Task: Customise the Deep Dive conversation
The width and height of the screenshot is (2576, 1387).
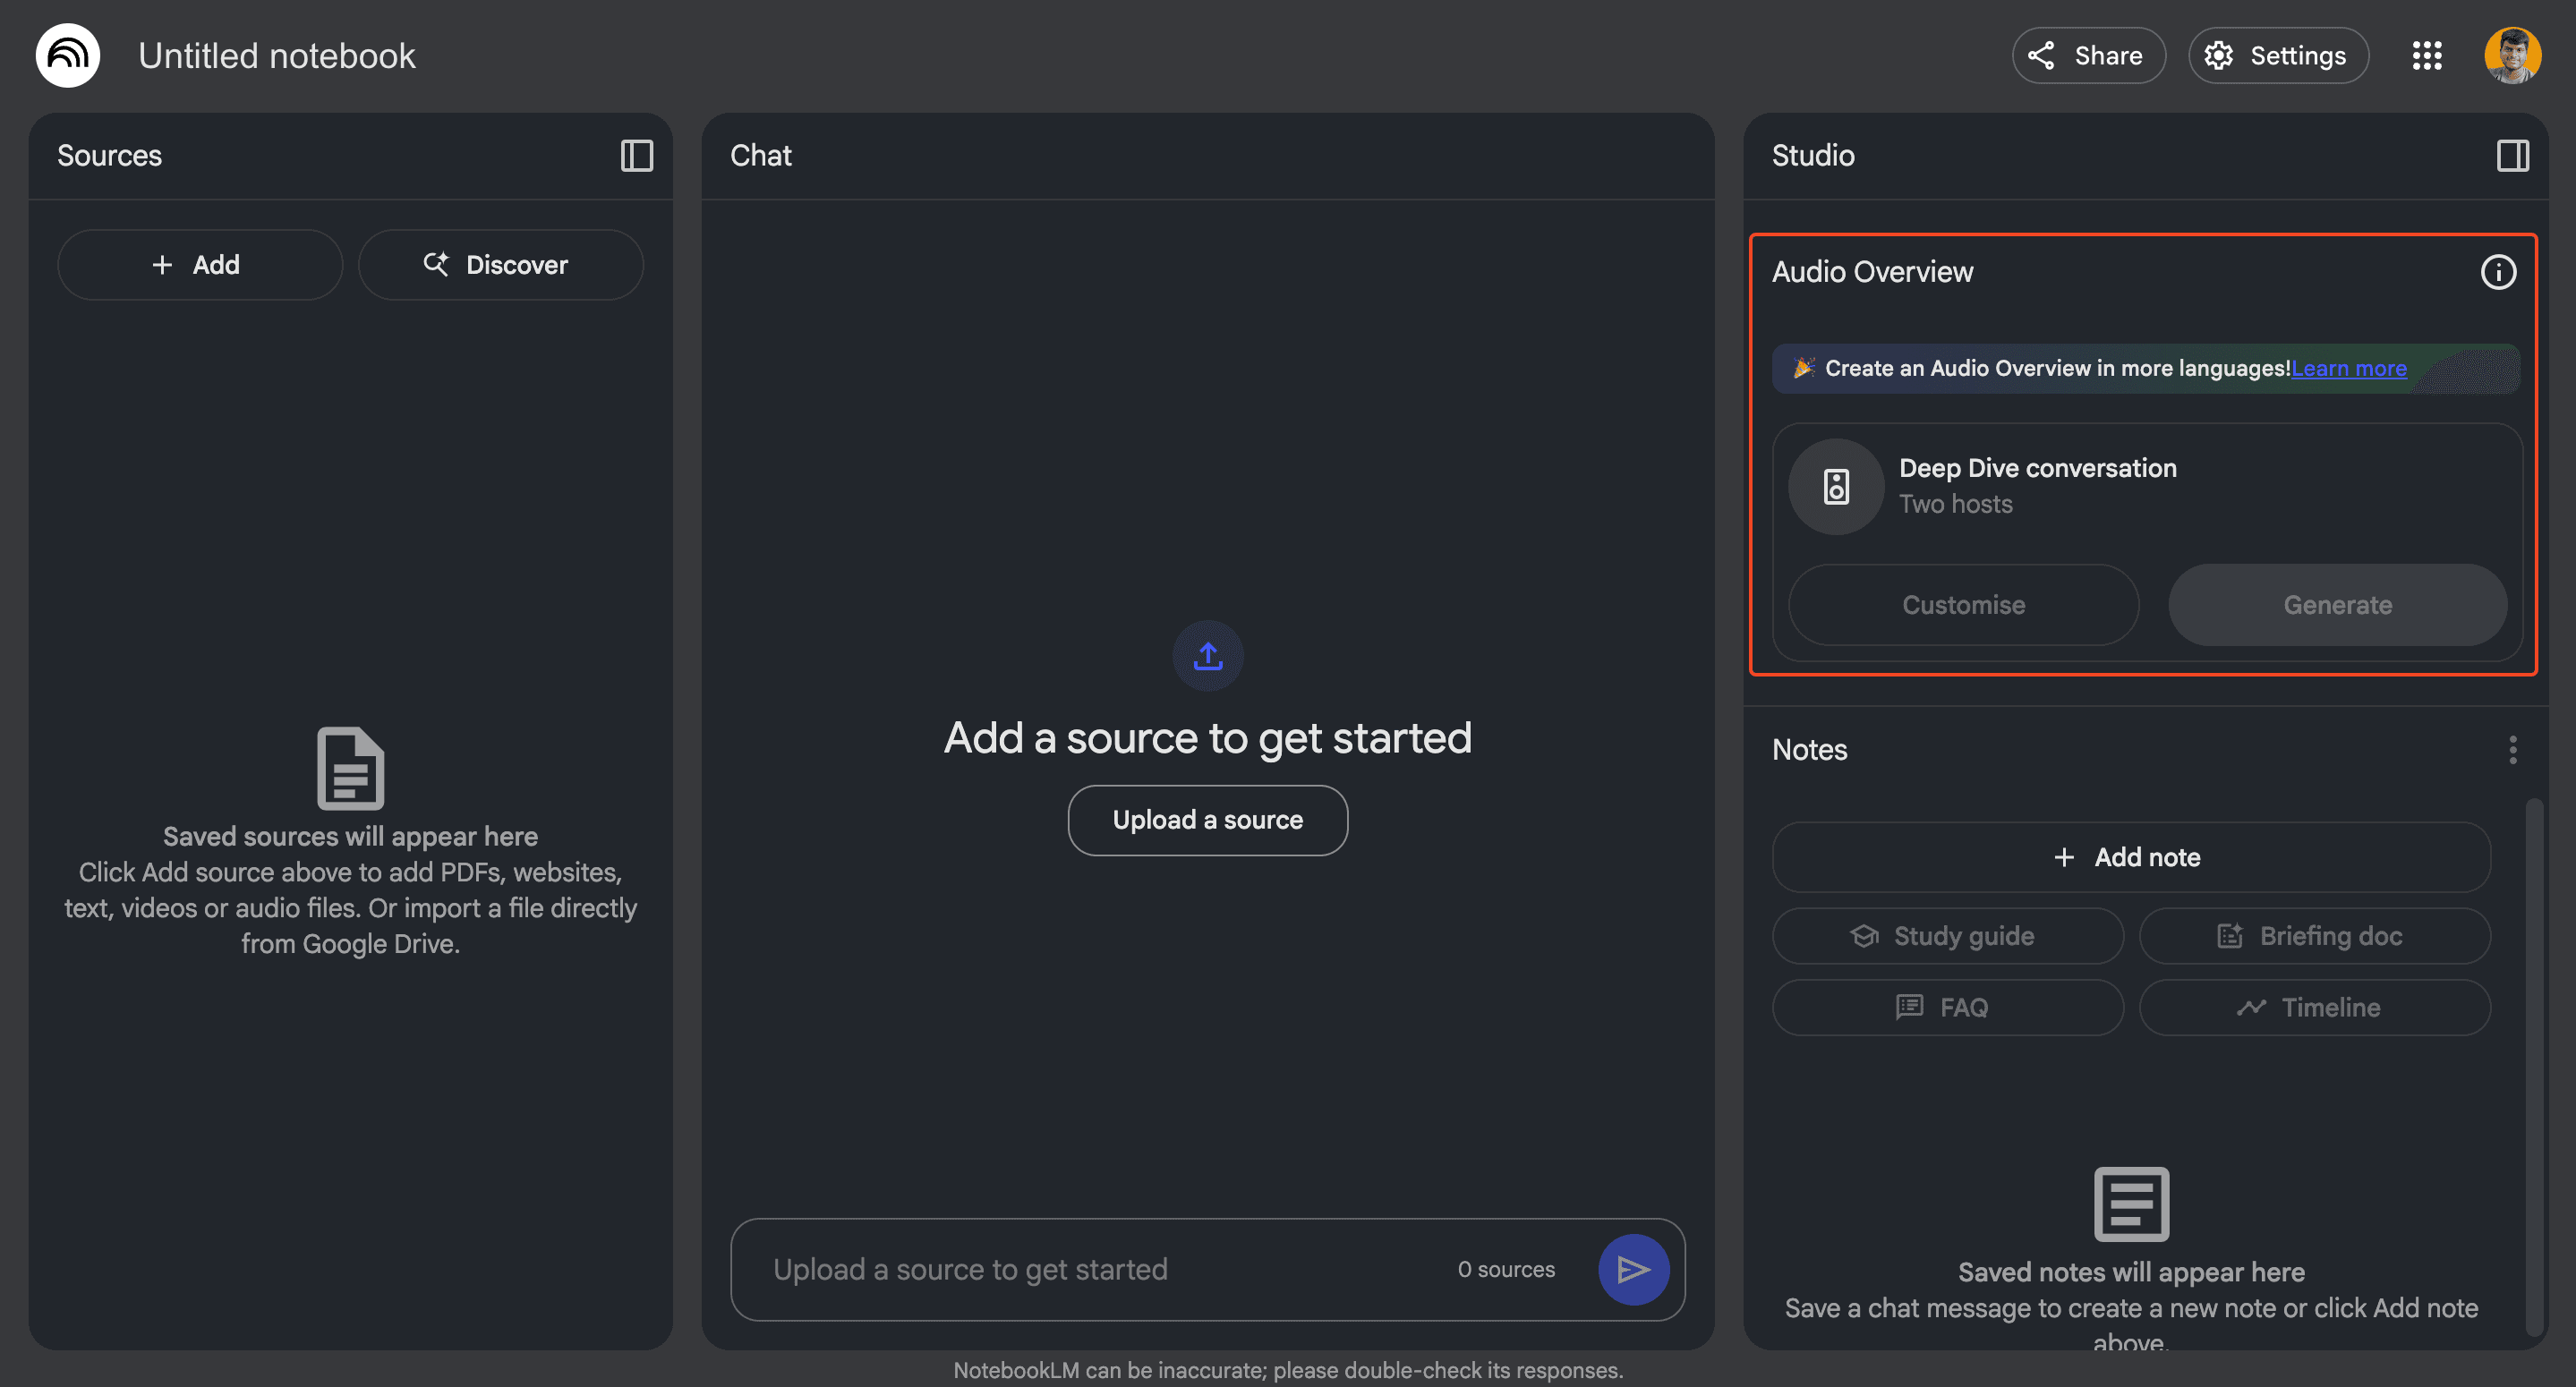Action: (1962, 605)
